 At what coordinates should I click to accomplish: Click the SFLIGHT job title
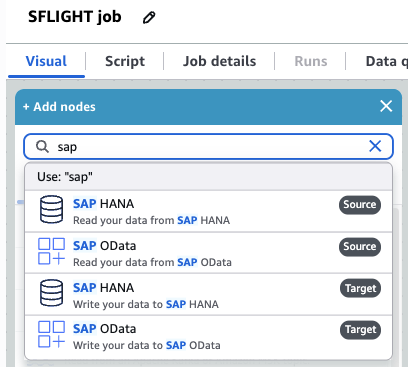[75, 17]
